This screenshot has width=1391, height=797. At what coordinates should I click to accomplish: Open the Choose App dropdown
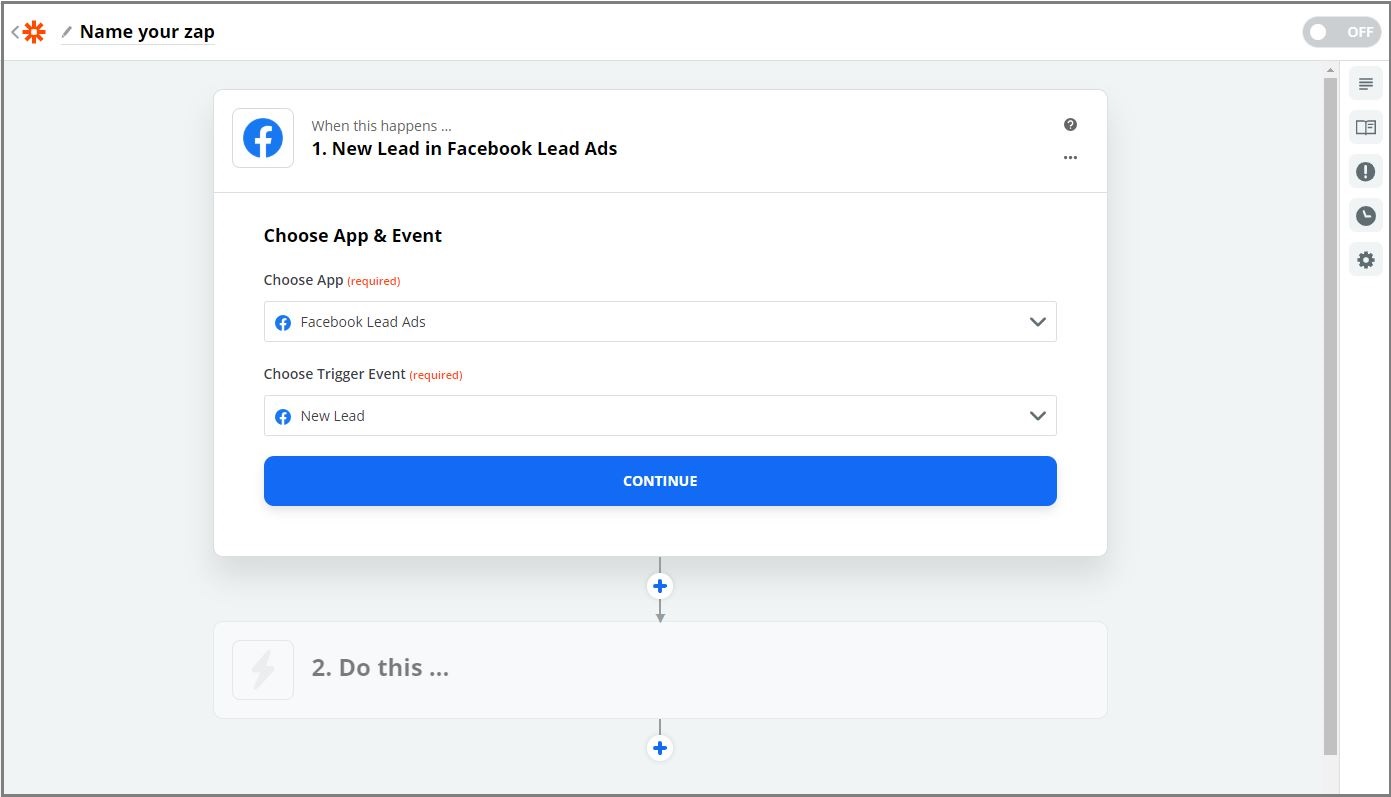(660, 322)
